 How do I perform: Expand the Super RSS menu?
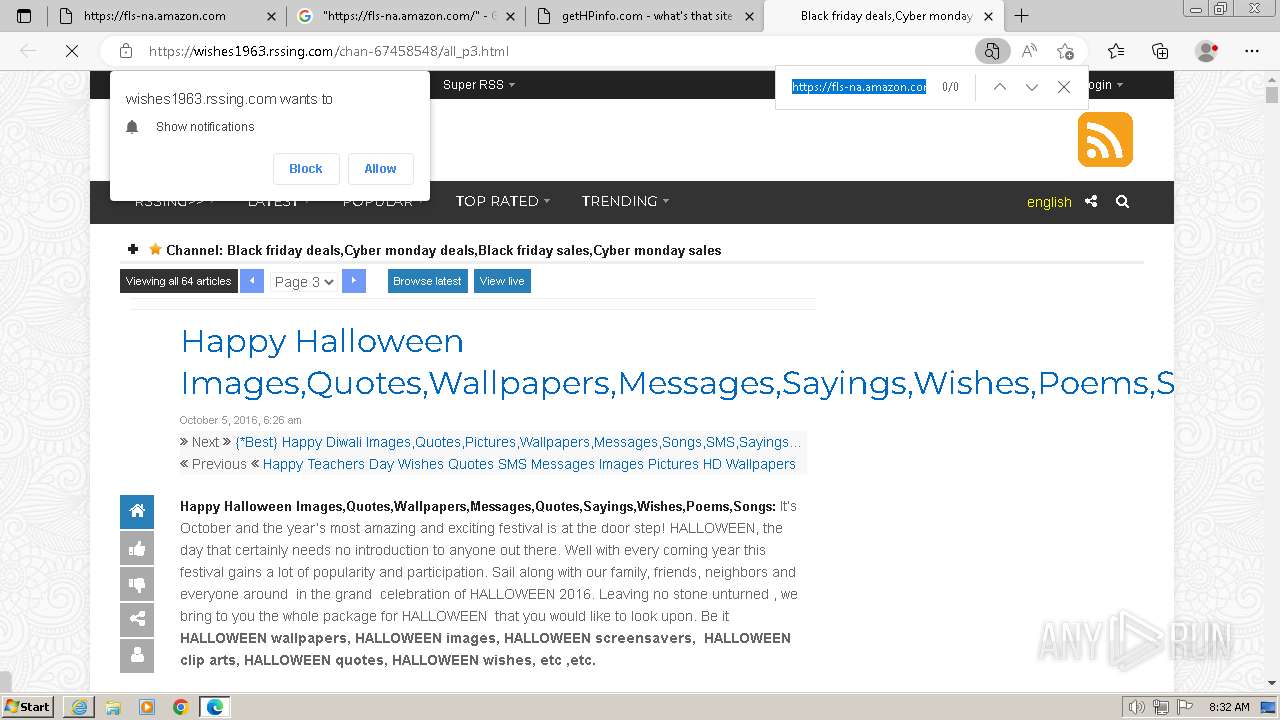pos(479,85)
